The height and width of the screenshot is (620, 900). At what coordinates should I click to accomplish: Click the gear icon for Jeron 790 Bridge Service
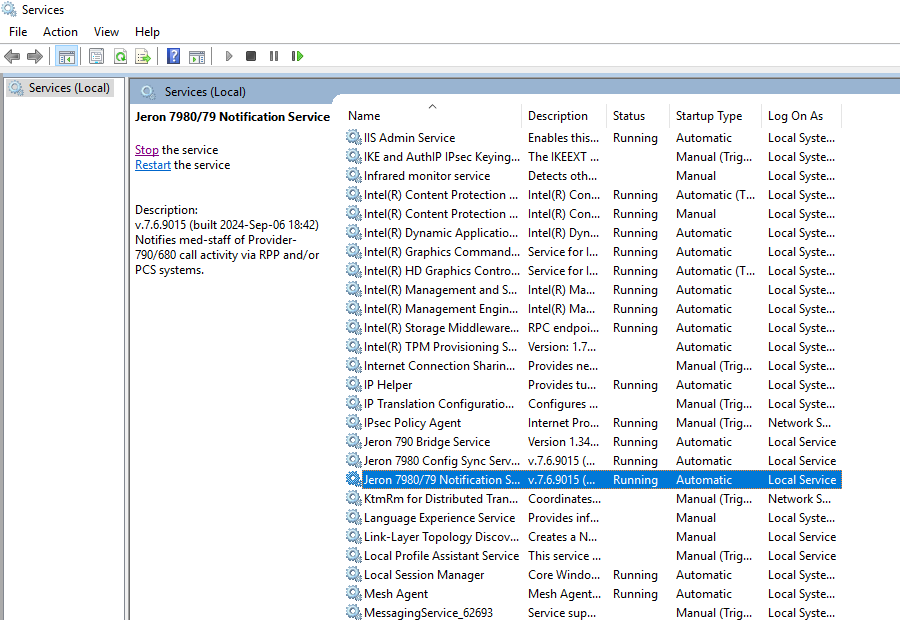(354, 441)
